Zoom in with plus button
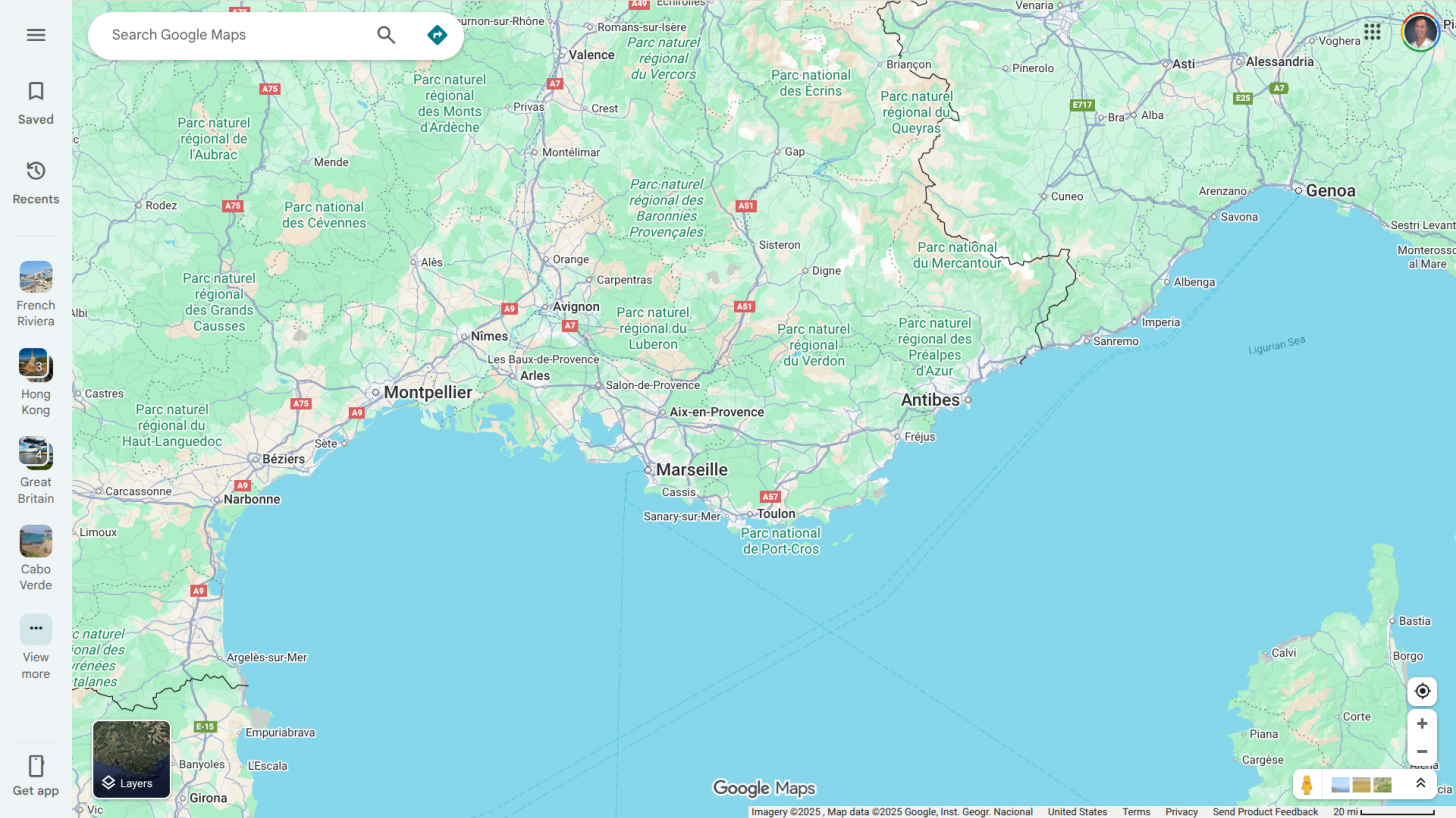The height and width of the screenshot is (818, 1456). coord(1422,723)
